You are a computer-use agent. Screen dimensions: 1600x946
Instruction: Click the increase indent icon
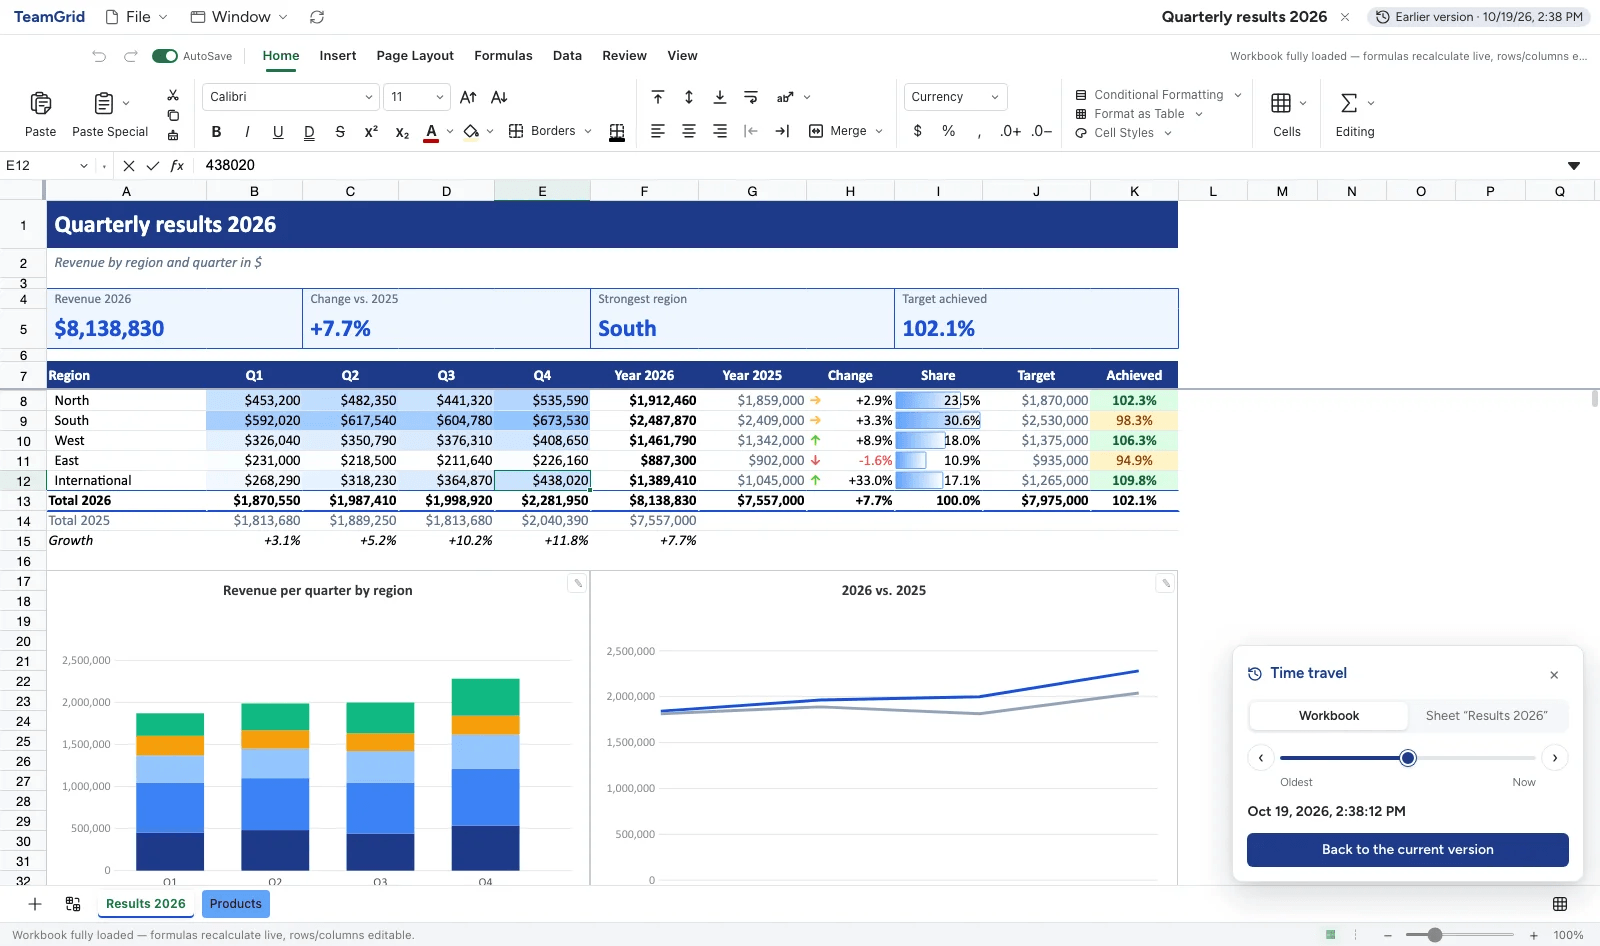782,131
